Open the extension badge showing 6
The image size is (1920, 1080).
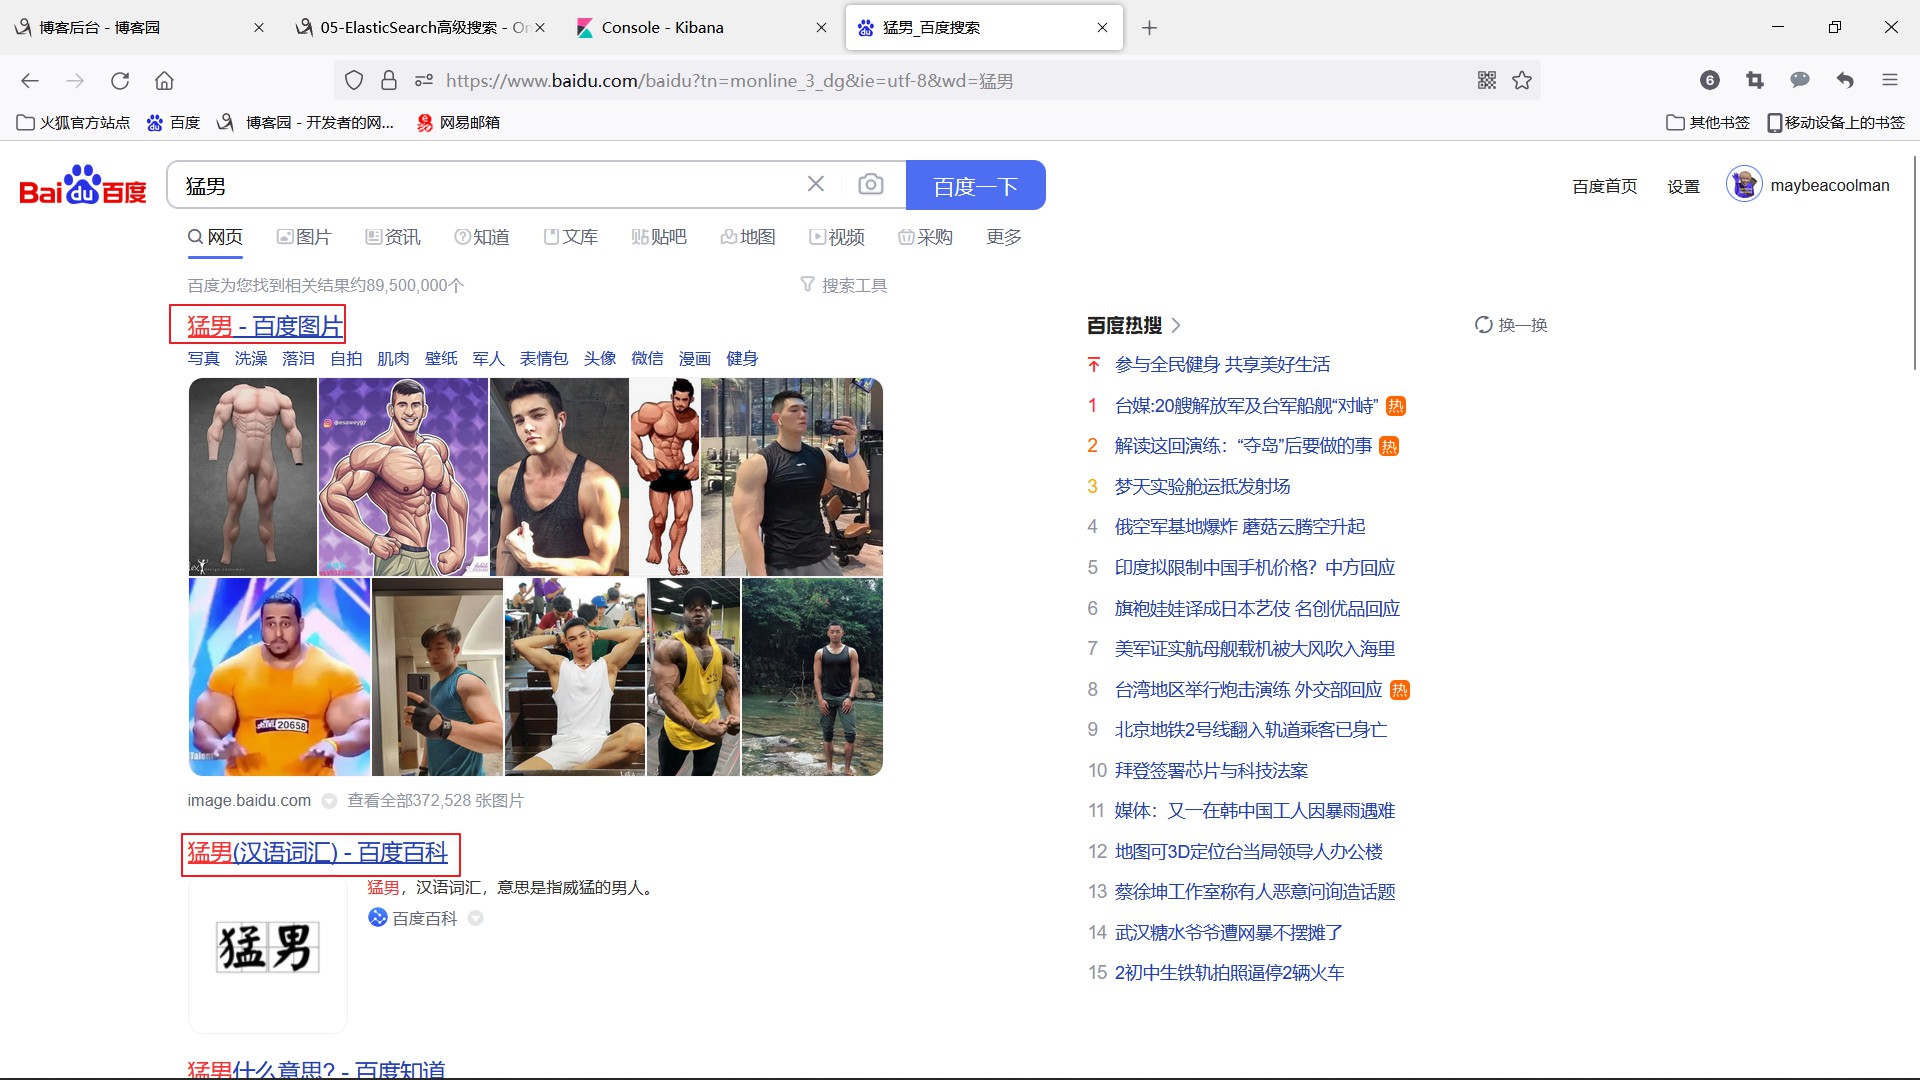click(1710, 80)
